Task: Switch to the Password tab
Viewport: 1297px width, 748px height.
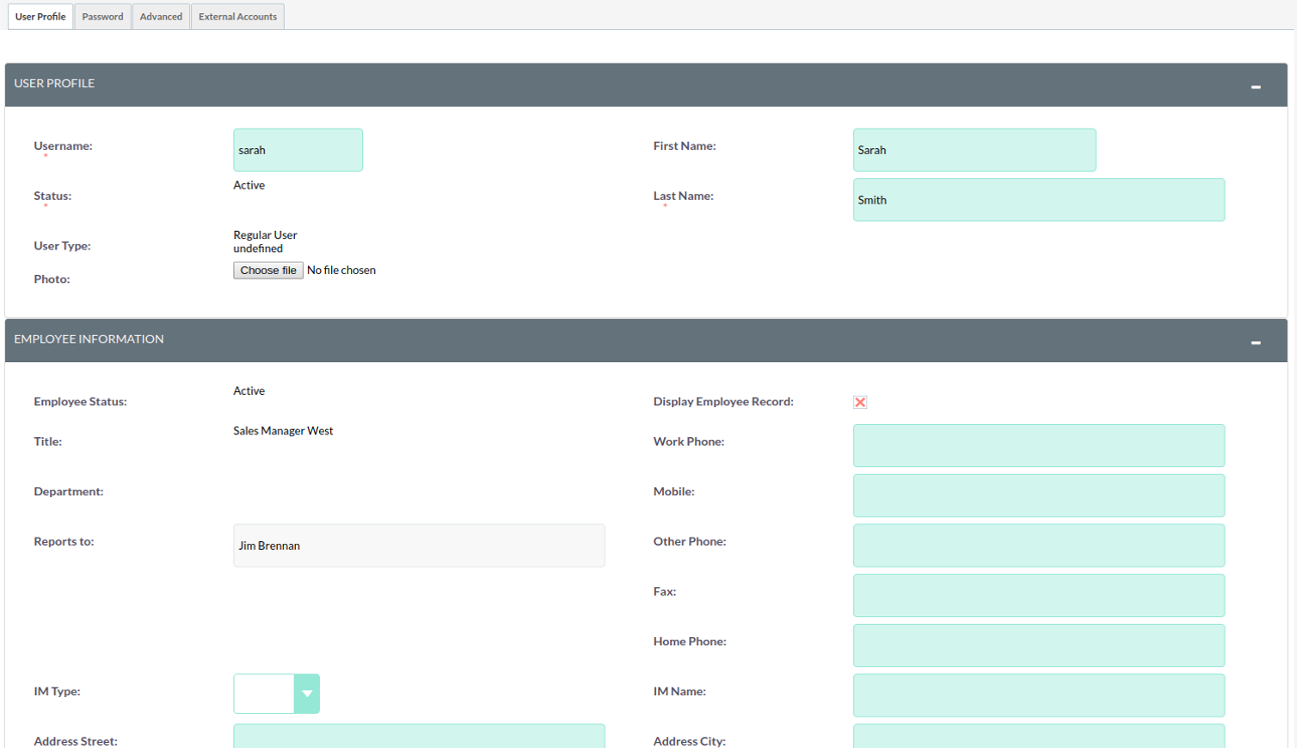Action: click(103, 17)
